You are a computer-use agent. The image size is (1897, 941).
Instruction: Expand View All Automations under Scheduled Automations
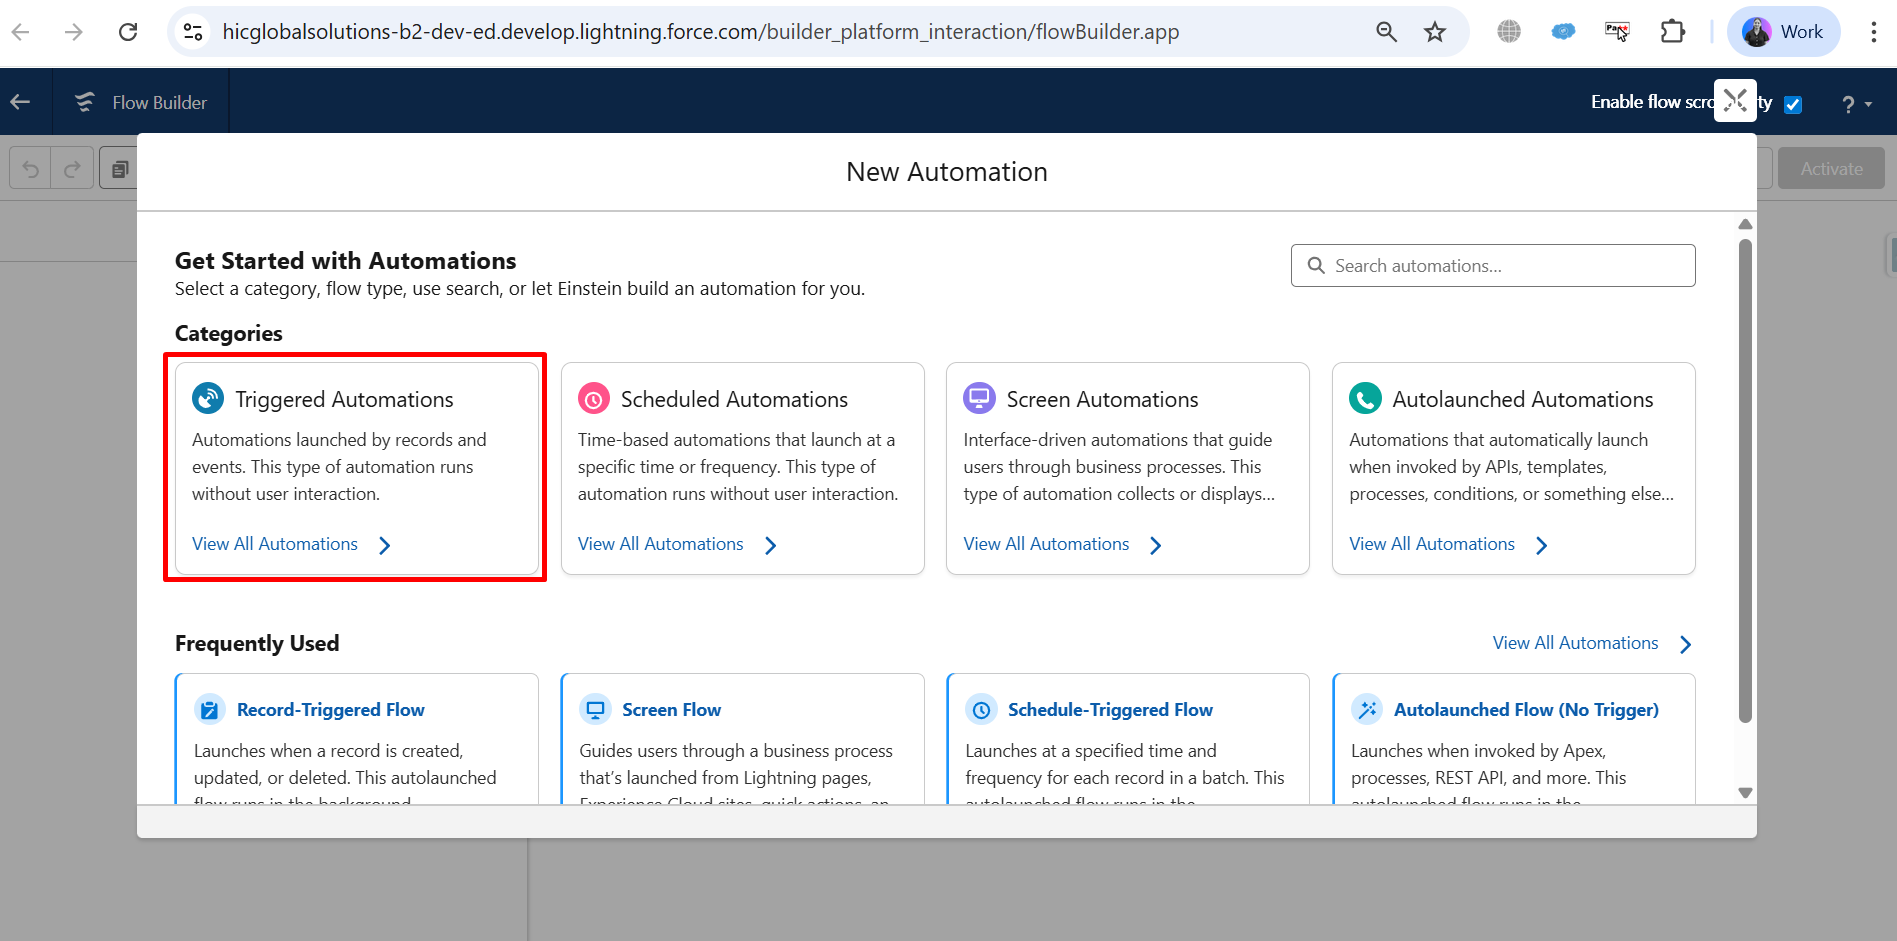tap(677, 544)
